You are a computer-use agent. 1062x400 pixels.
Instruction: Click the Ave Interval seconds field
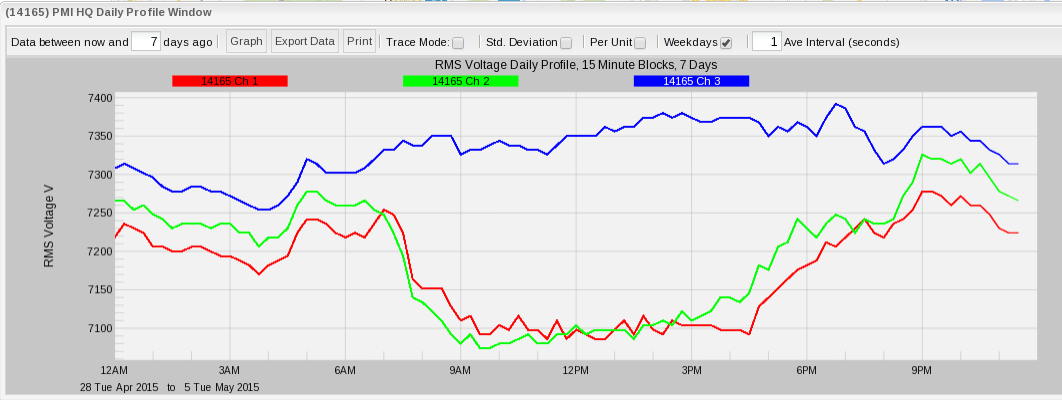tap(766, 42)
